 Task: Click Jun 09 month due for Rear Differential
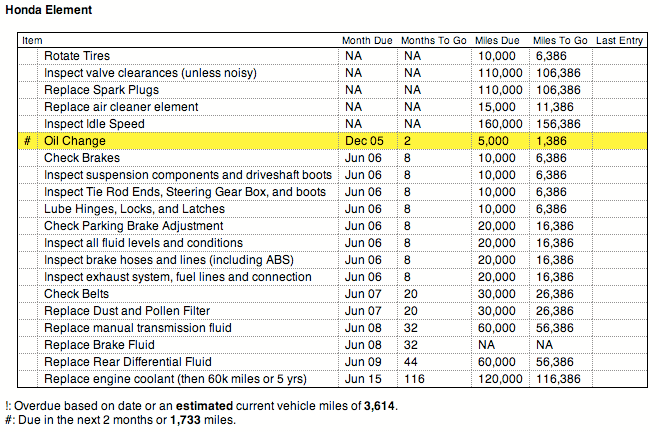click(363, 362)
